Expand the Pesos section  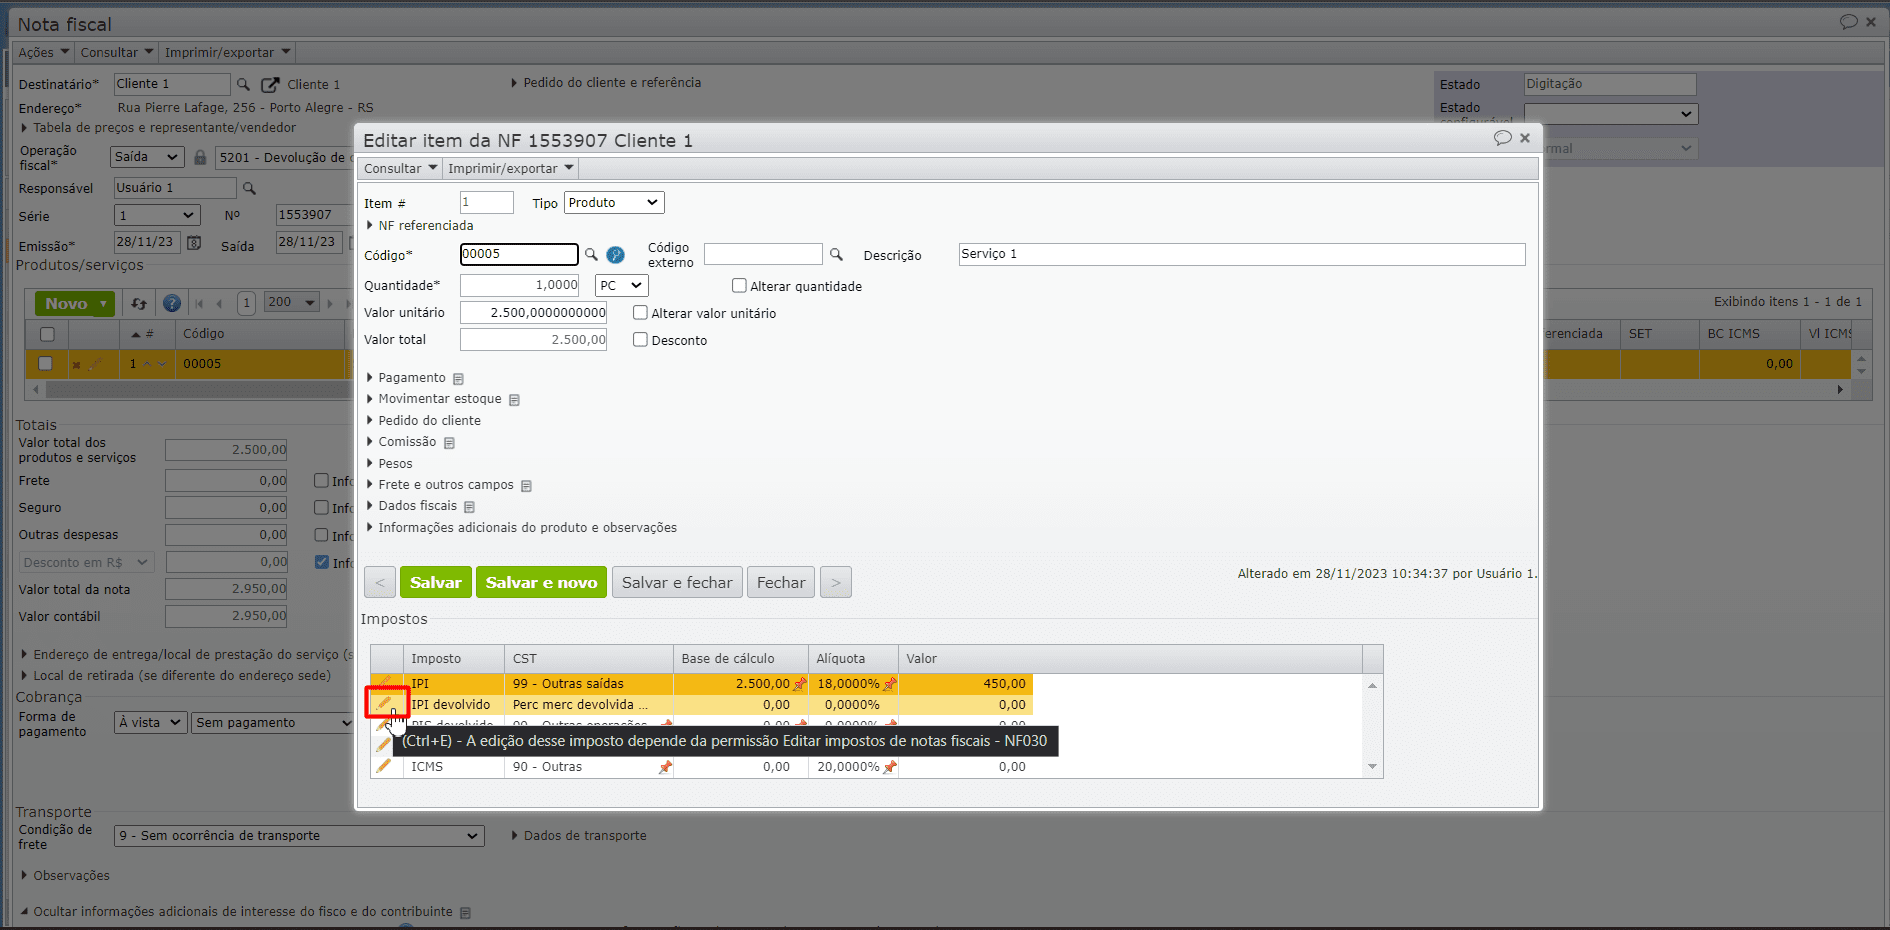click(x=390, y=464)
